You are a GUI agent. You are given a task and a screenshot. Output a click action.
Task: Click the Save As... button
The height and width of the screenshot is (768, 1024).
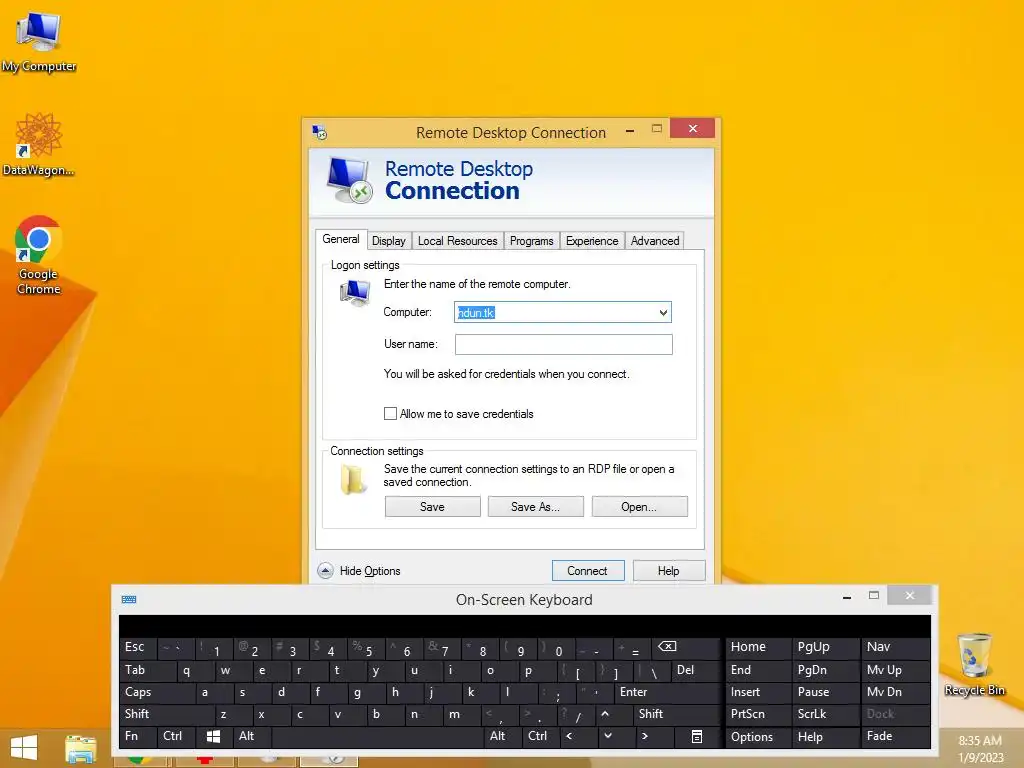(536, 507)
